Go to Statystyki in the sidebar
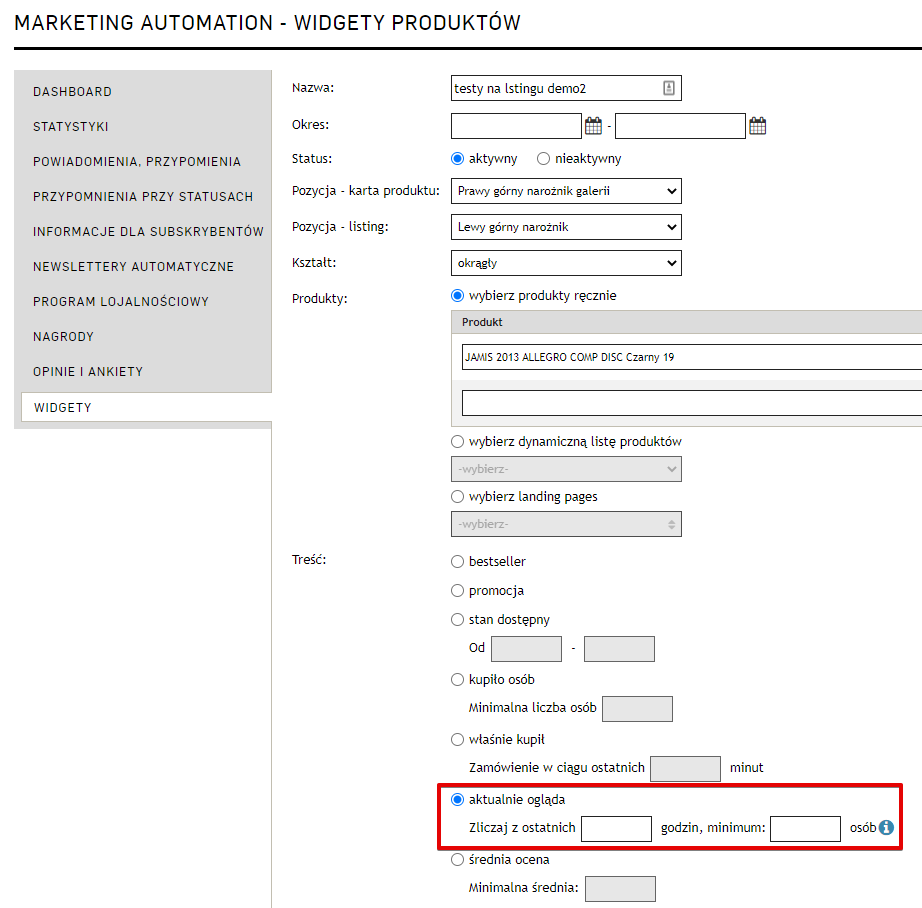Screen dimensions: 922x908 coord(71,127)
